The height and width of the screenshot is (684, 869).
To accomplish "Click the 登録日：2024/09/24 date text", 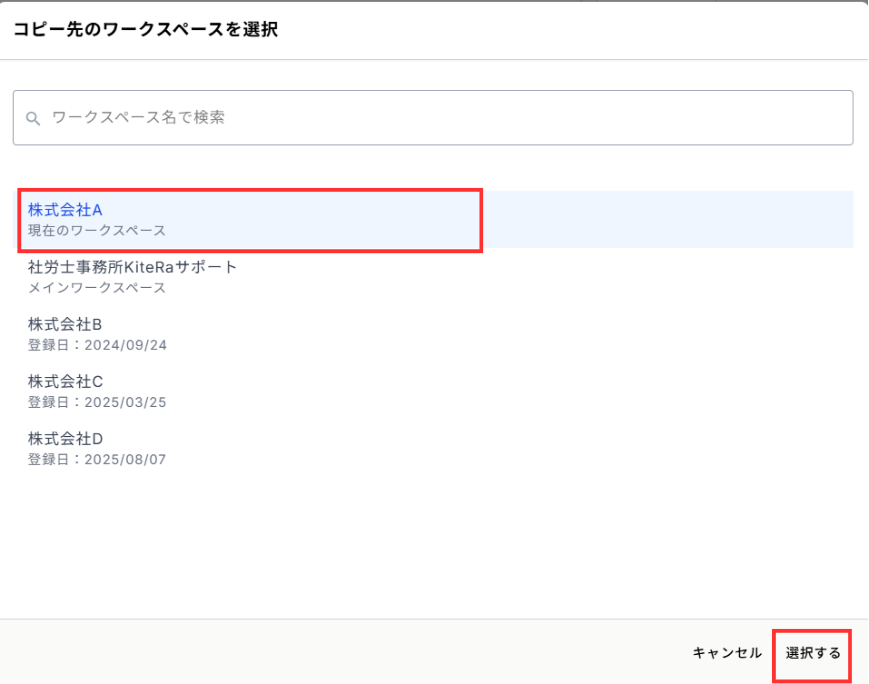I will coord(97,345).
